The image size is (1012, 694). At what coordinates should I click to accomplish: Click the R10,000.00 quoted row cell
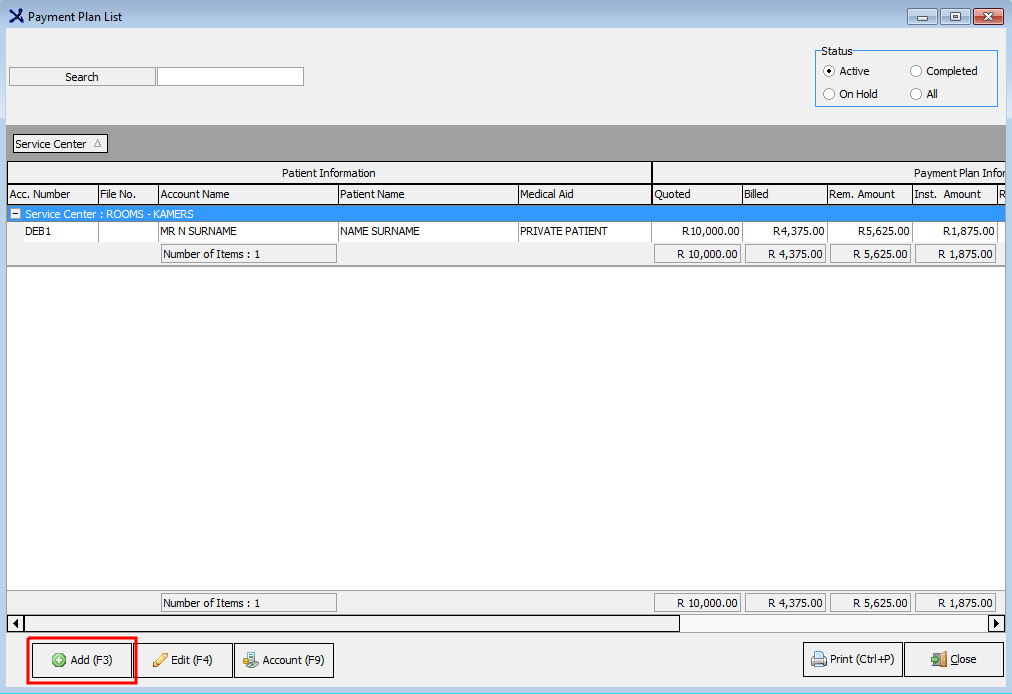(x=698, y=231)
